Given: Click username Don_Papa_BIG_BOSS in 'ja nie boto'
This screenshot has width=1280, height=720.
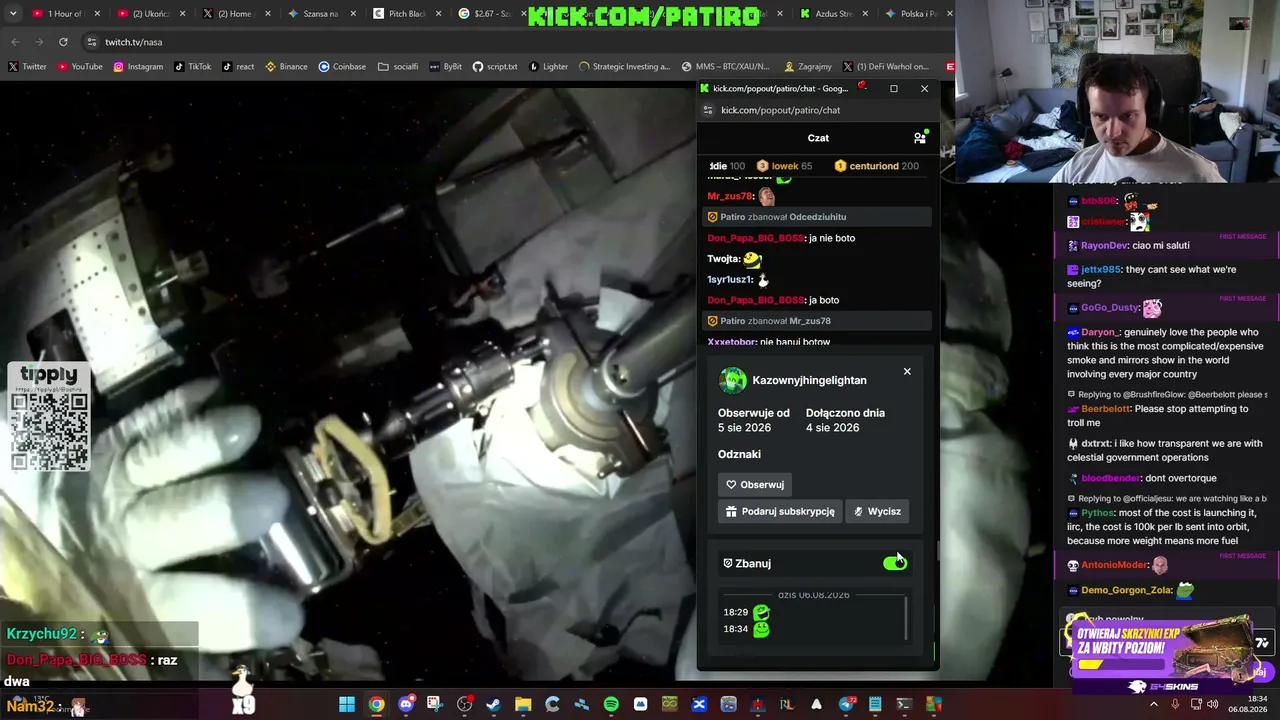Looking at the screenshot, I should point(755,238).
